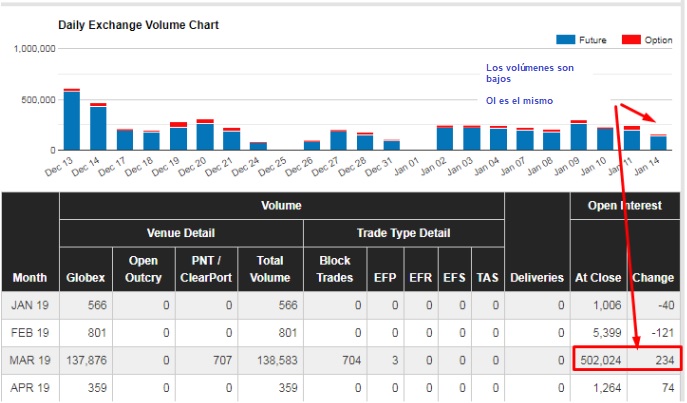Click the Dec 25 x-axis date label
687x403 pixels.
point(272,167)
